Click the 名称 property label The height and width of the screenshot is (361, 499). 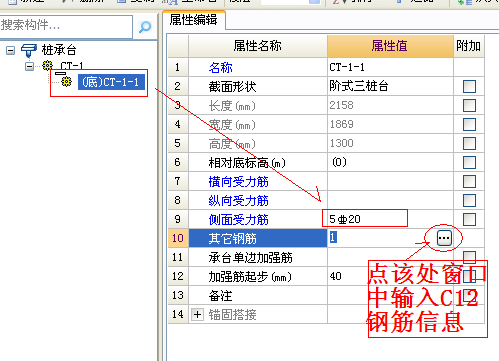(x=221, y=68)
